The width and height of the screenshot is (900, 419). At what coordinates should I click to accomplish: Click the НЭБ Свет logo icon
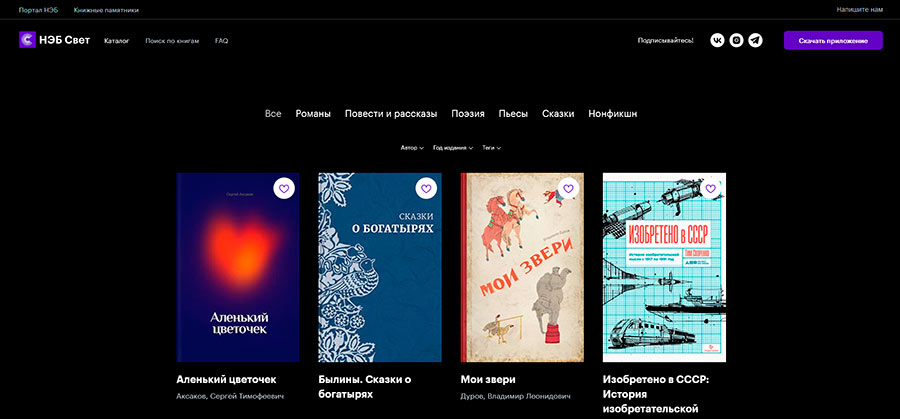click(27, 40)
